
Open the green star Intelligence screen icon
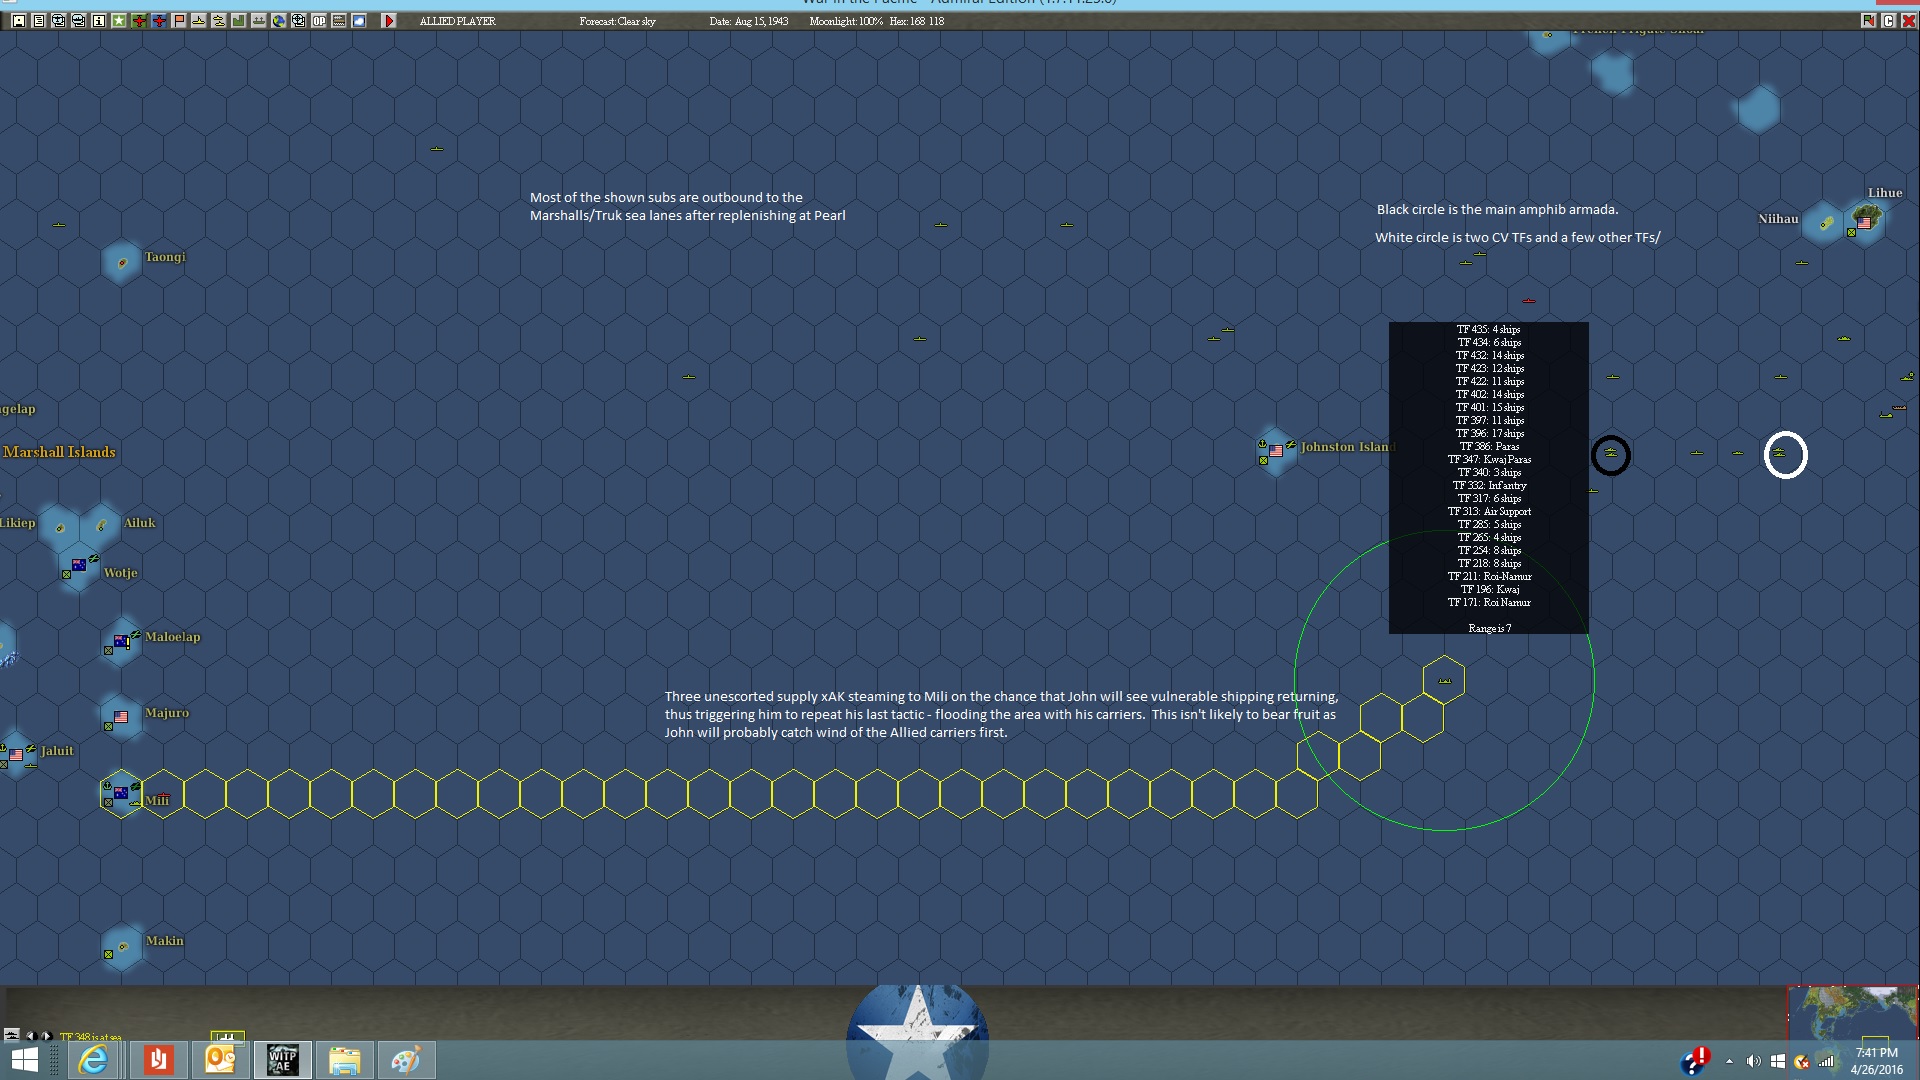119,20
